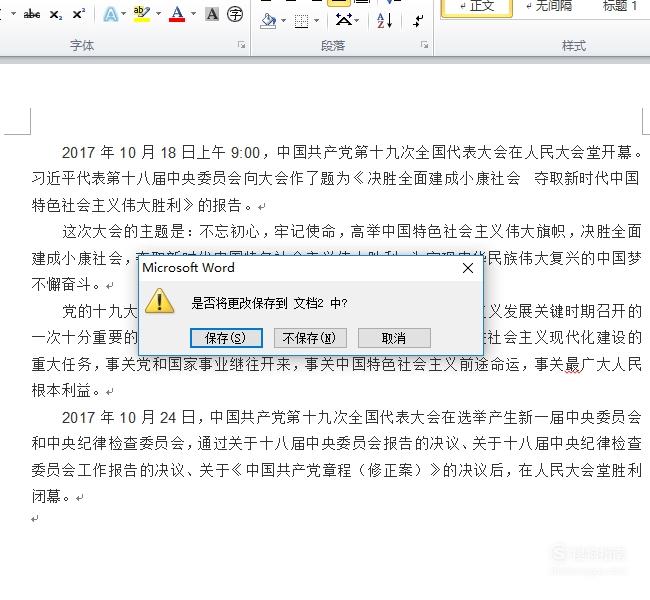Click the dialog message 是否将更改保存到 文档2 中?
The height and width of the screenshot is (600, 650).
tap(269, 303)
